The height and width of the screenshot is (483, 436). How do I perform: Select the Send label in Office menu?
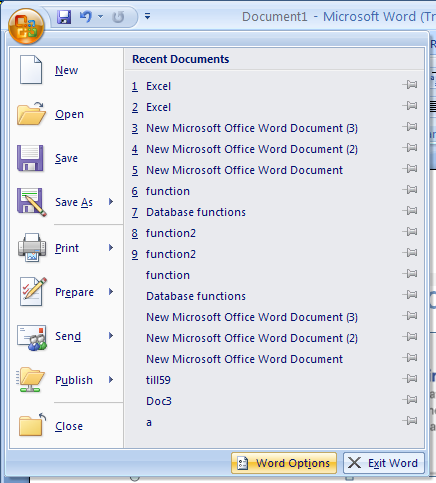[68, 336]
